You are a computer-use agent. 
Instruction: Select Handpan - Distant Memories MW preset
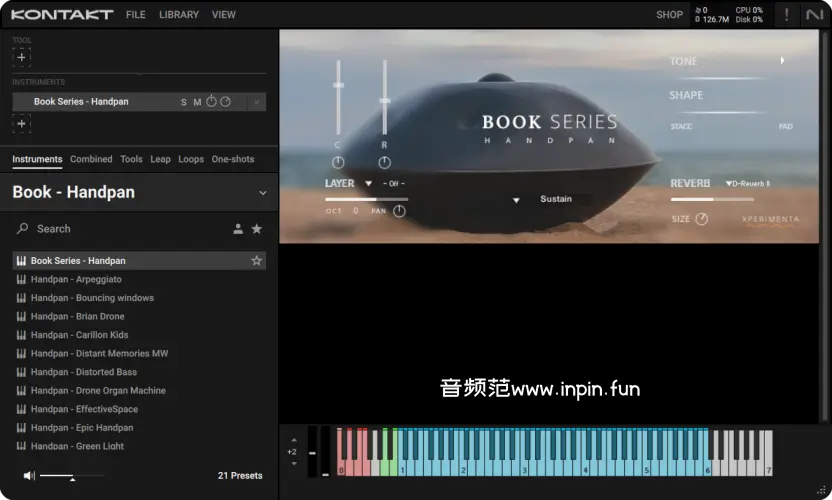139,354
